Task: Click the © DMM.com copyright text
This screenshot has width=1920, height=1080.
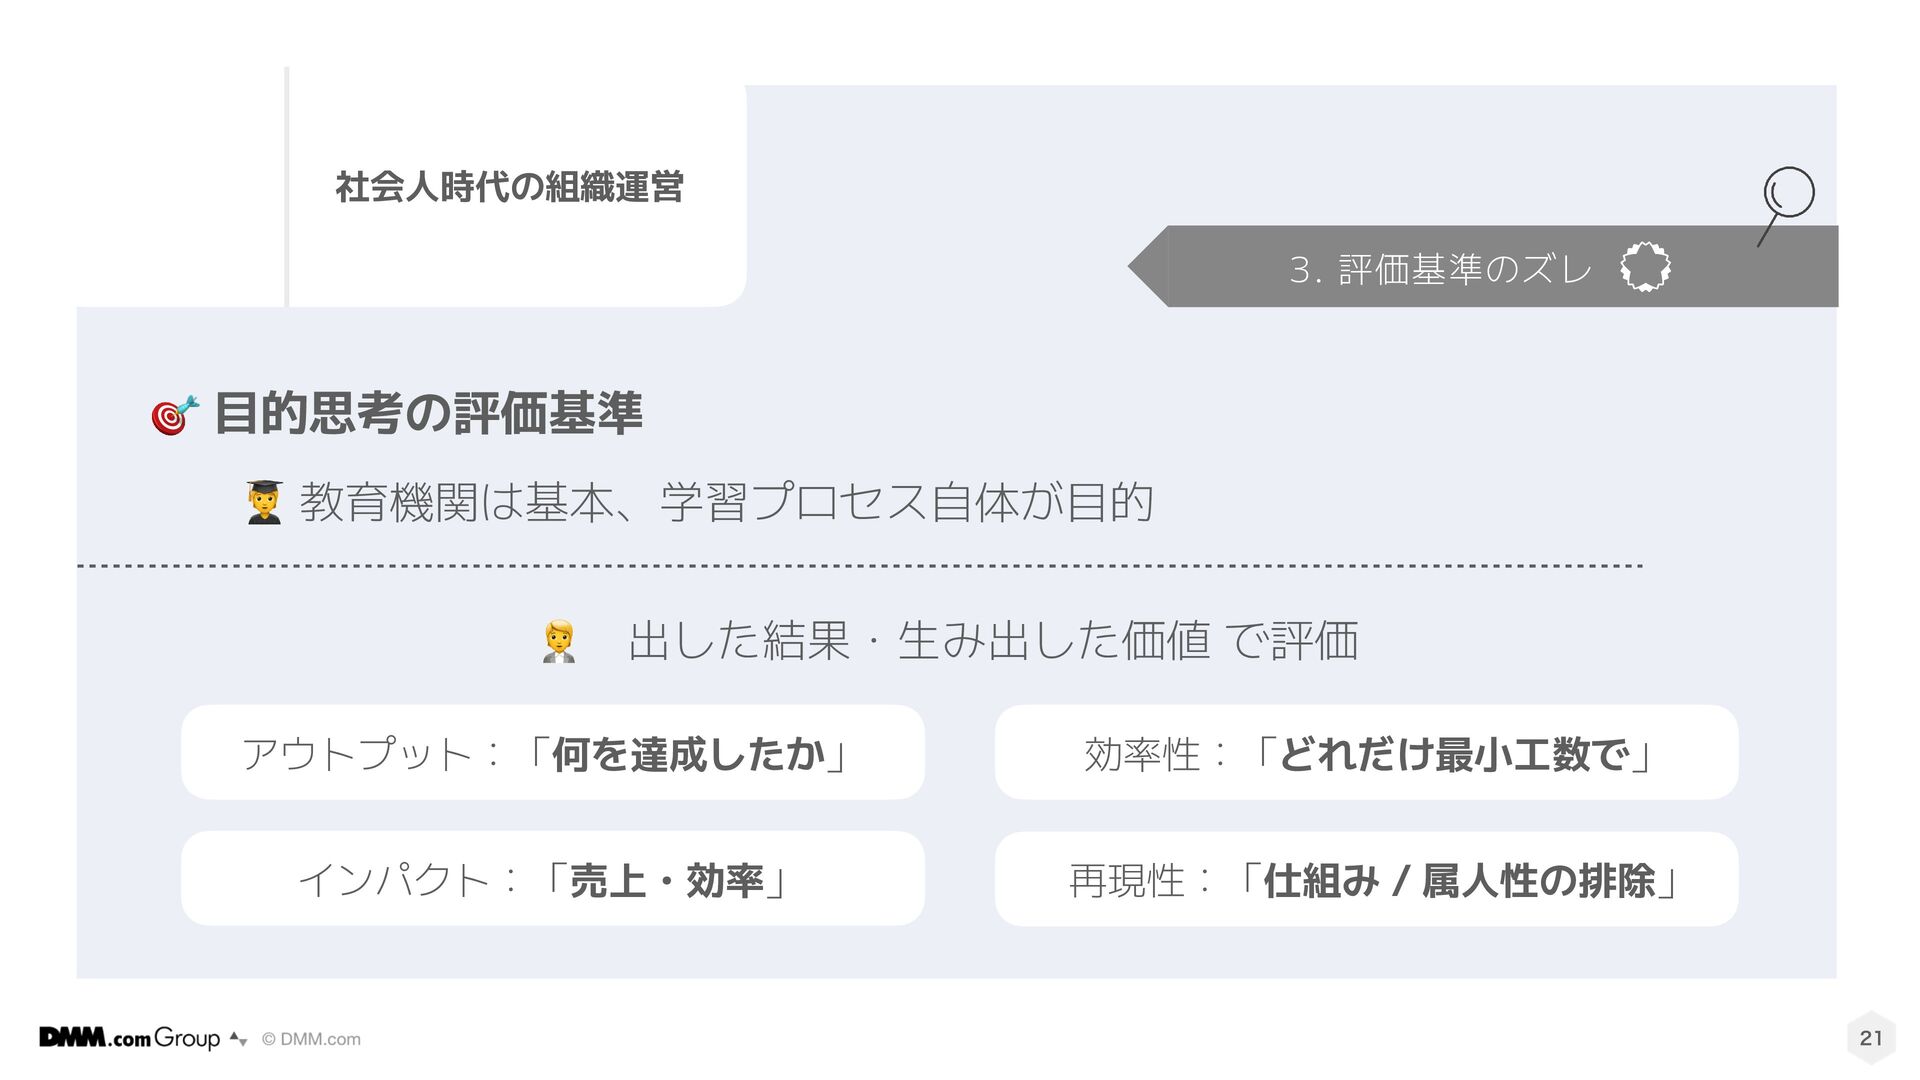Action: (x=311, y=1040)
